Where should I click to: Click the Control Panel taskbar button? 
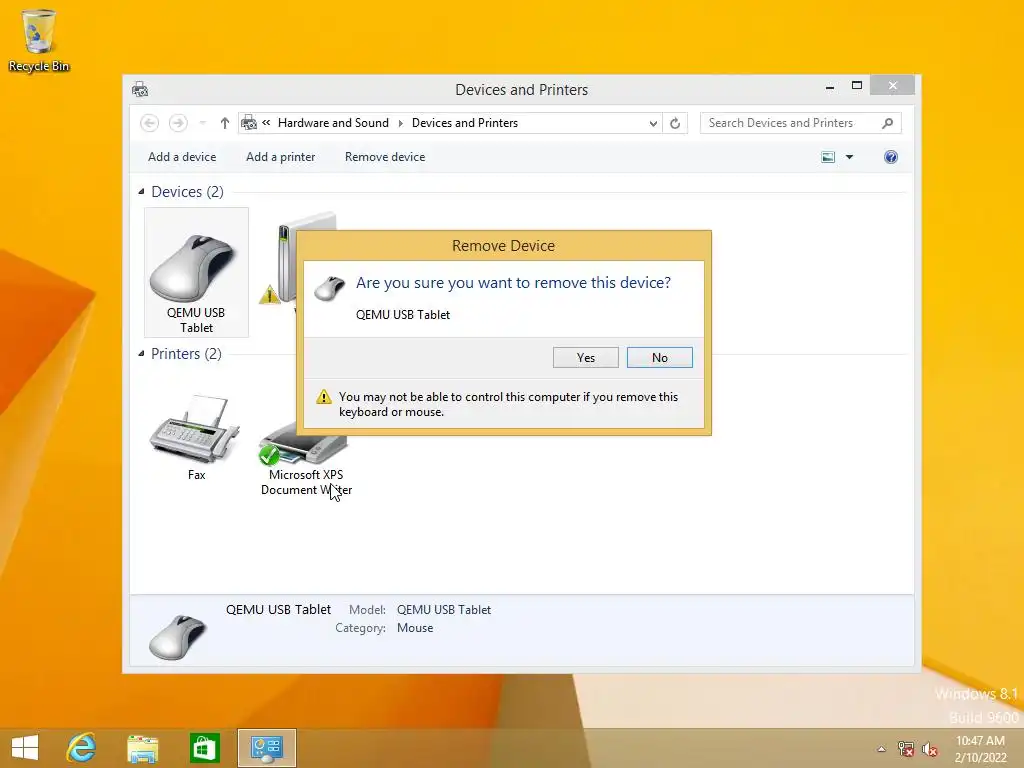tap(266, 748)
